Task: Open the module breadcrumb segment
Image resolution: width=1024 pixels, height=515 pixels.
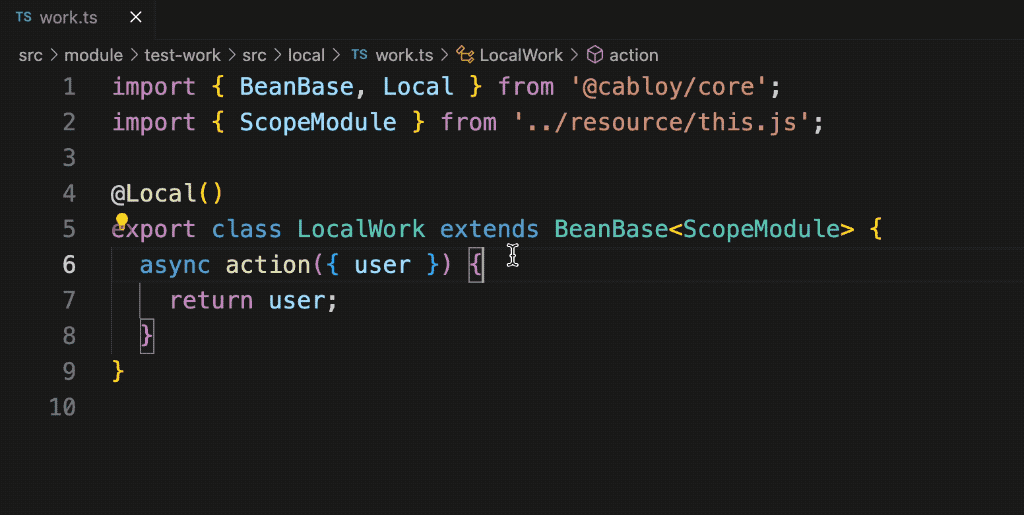Action: coord(93,55)
